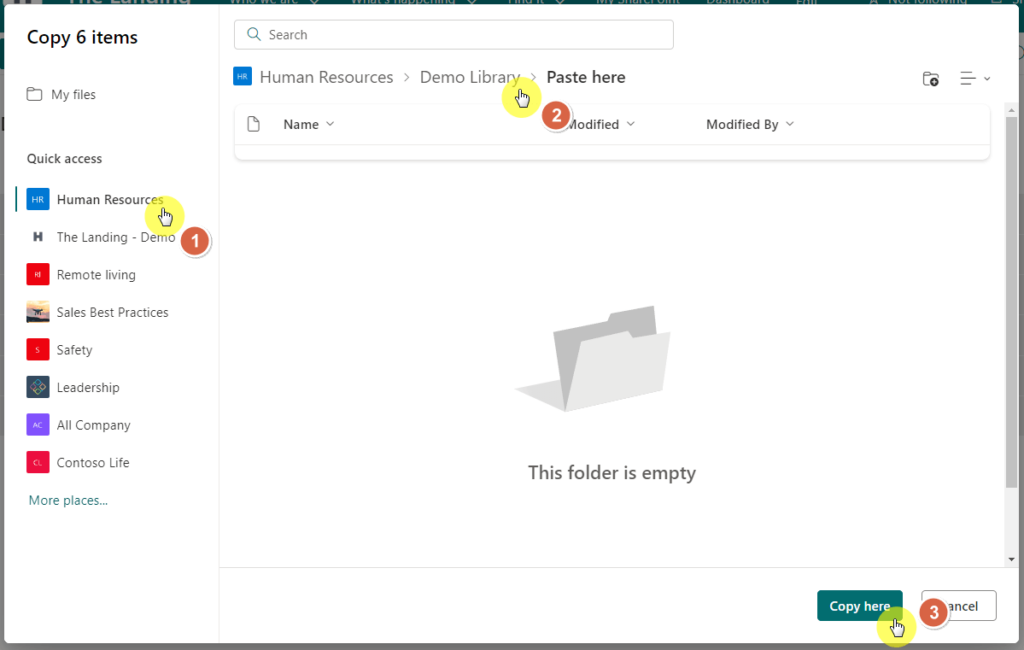
Task: Click the Leadership site icon
Action: click(x=38, y=387)
